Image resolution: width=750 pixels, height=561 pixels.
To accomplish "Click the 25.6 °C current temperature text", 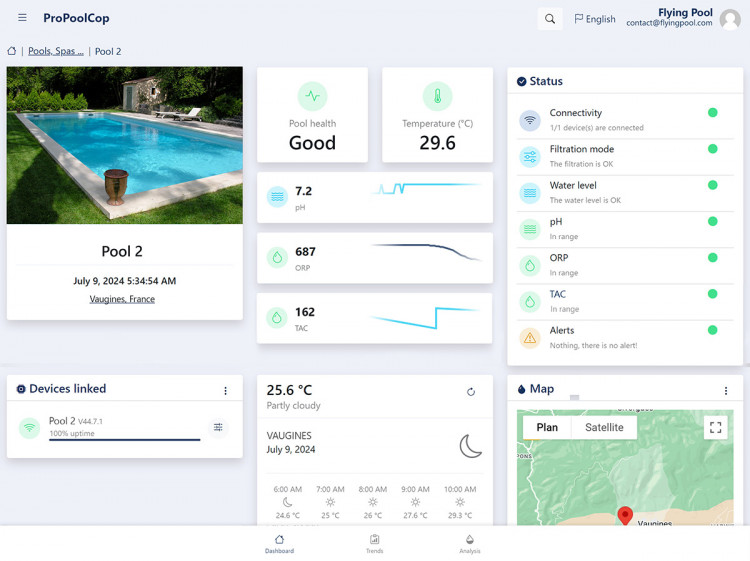I will [x=289, y=390].
